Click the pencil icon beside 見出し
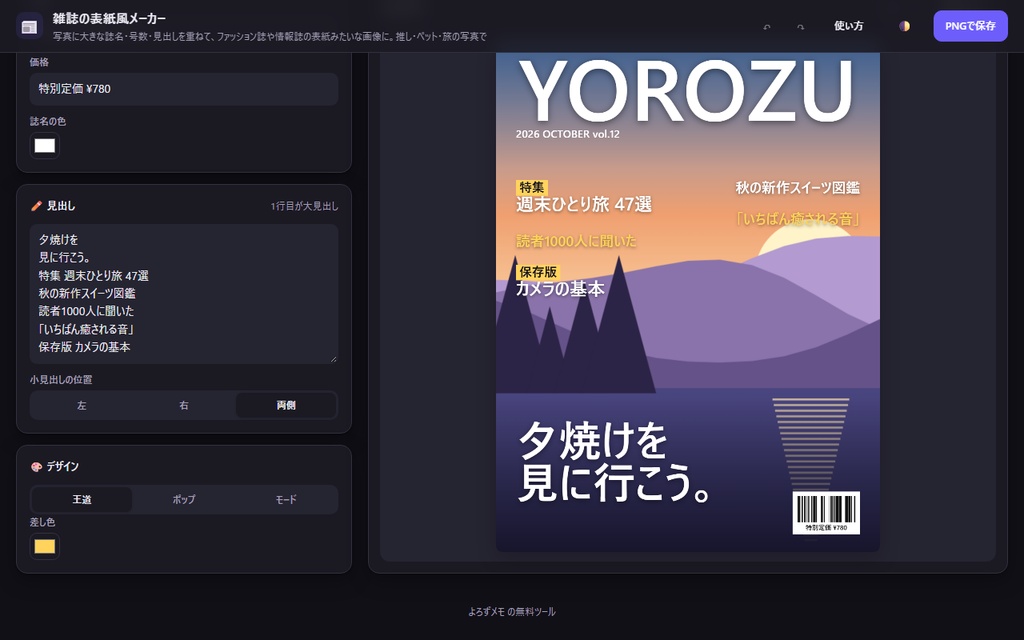This screenshot has width=1024, height=640. pos(37,206)
